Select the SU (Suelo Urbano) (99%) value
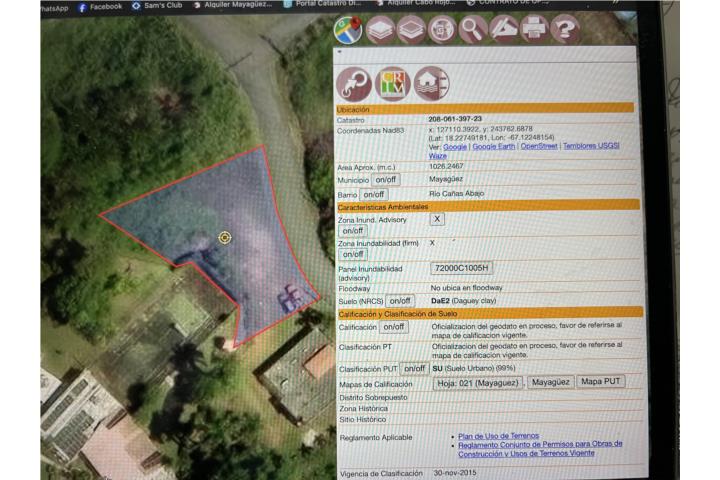This screenshot has width=720, height=480. [474, 368]
